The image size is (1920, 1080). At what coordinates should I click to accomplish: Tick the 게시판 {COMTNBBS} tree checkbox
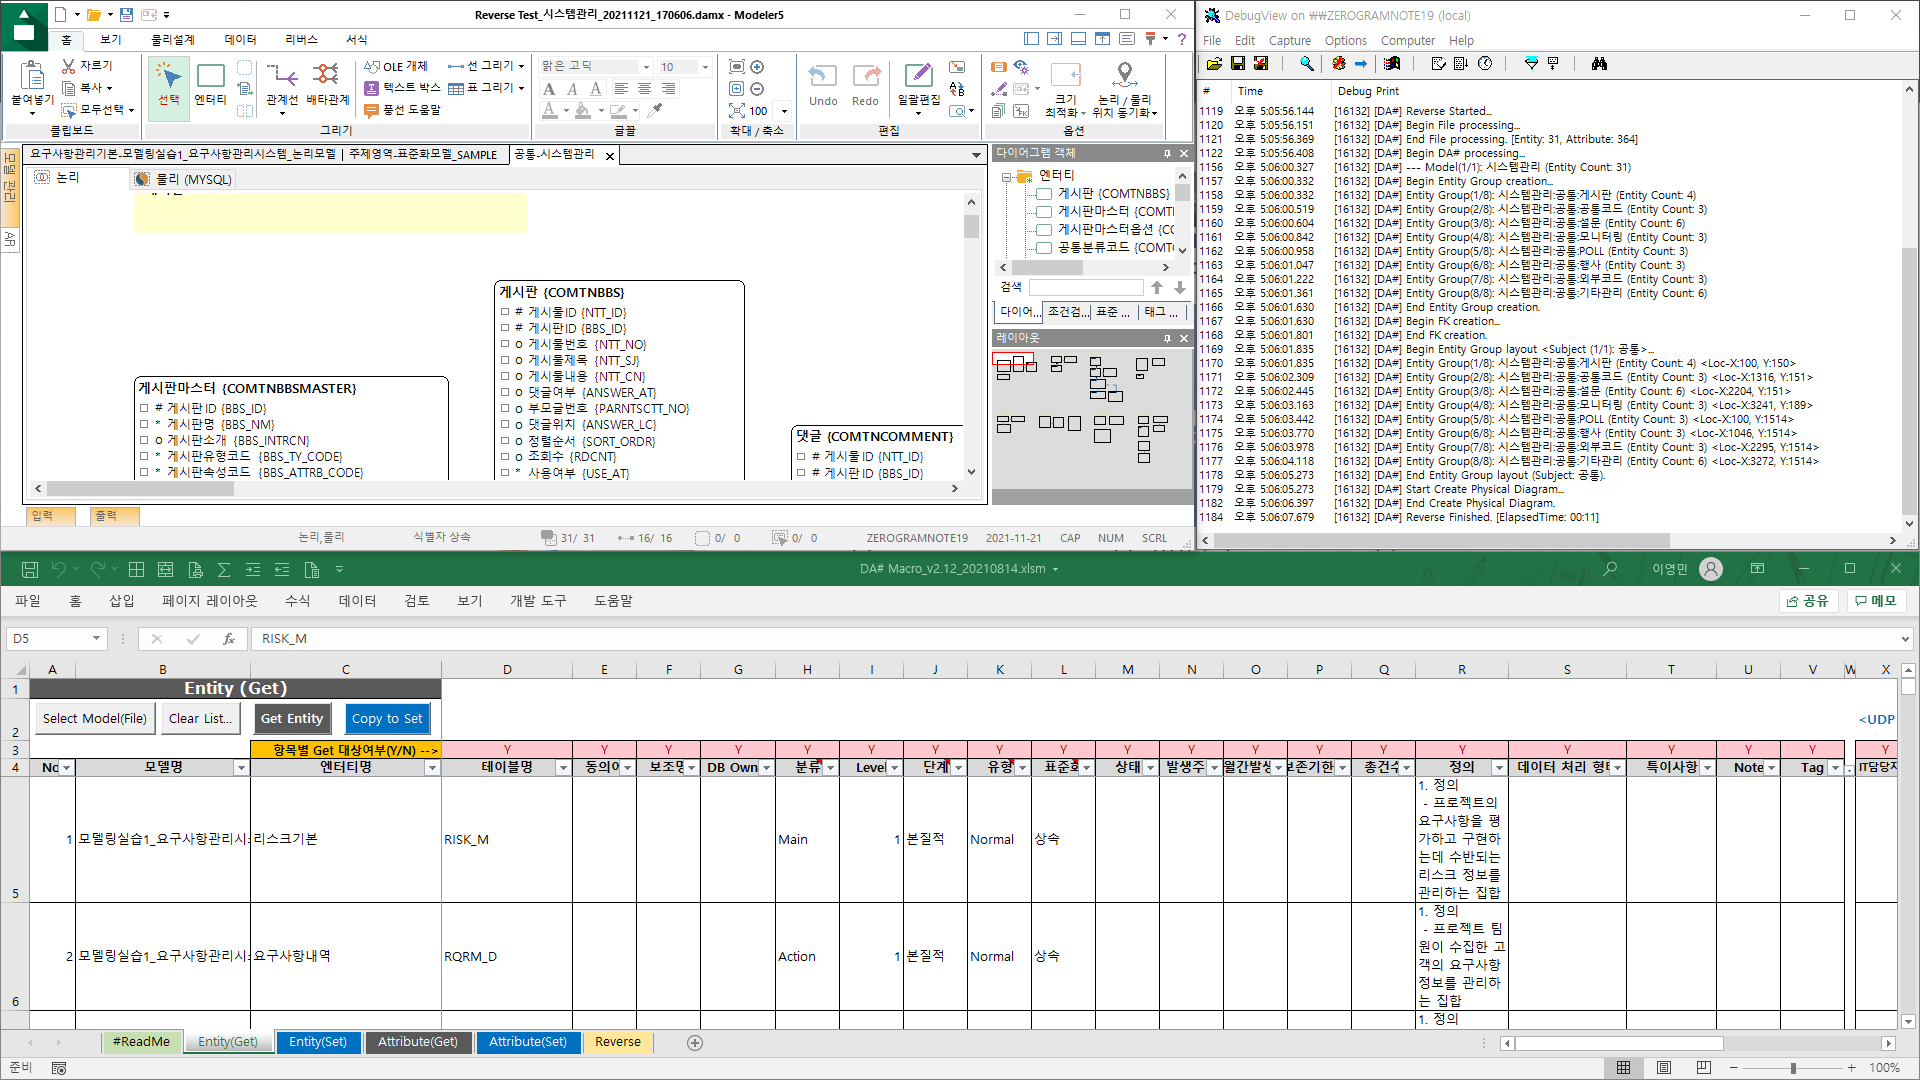point(1044,193)
